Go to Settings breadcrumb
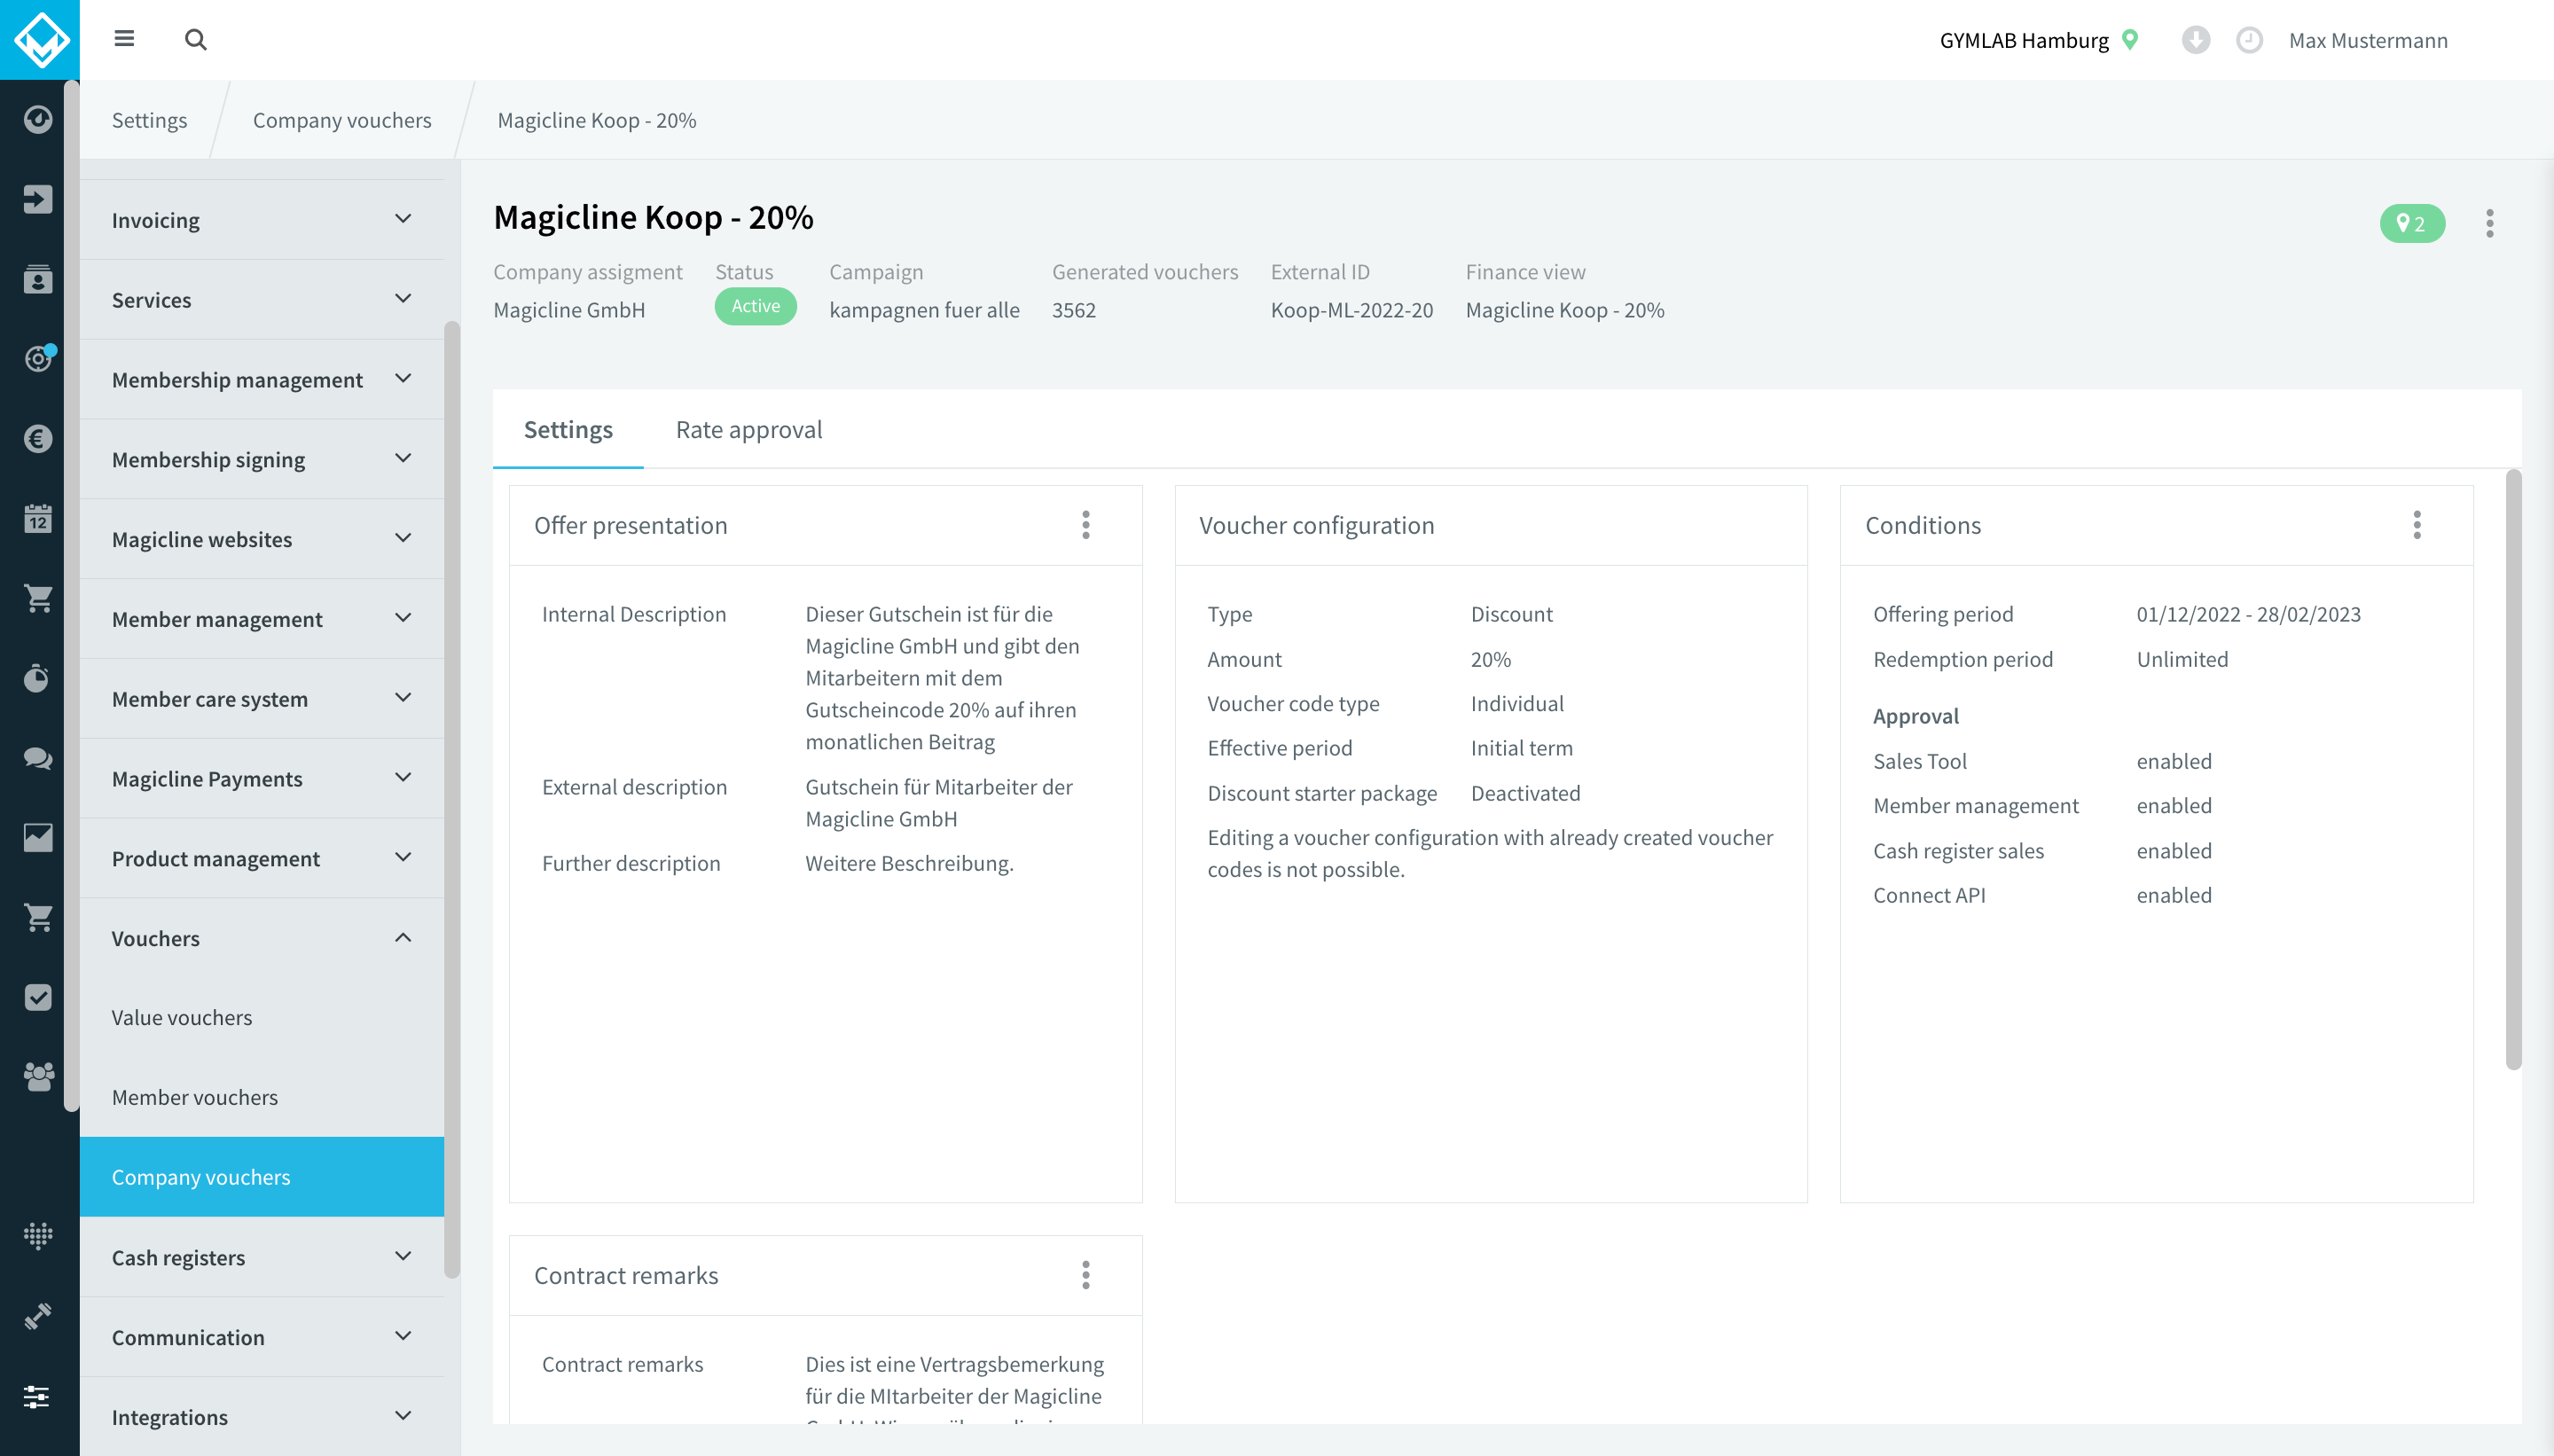 tap(149, 120)
